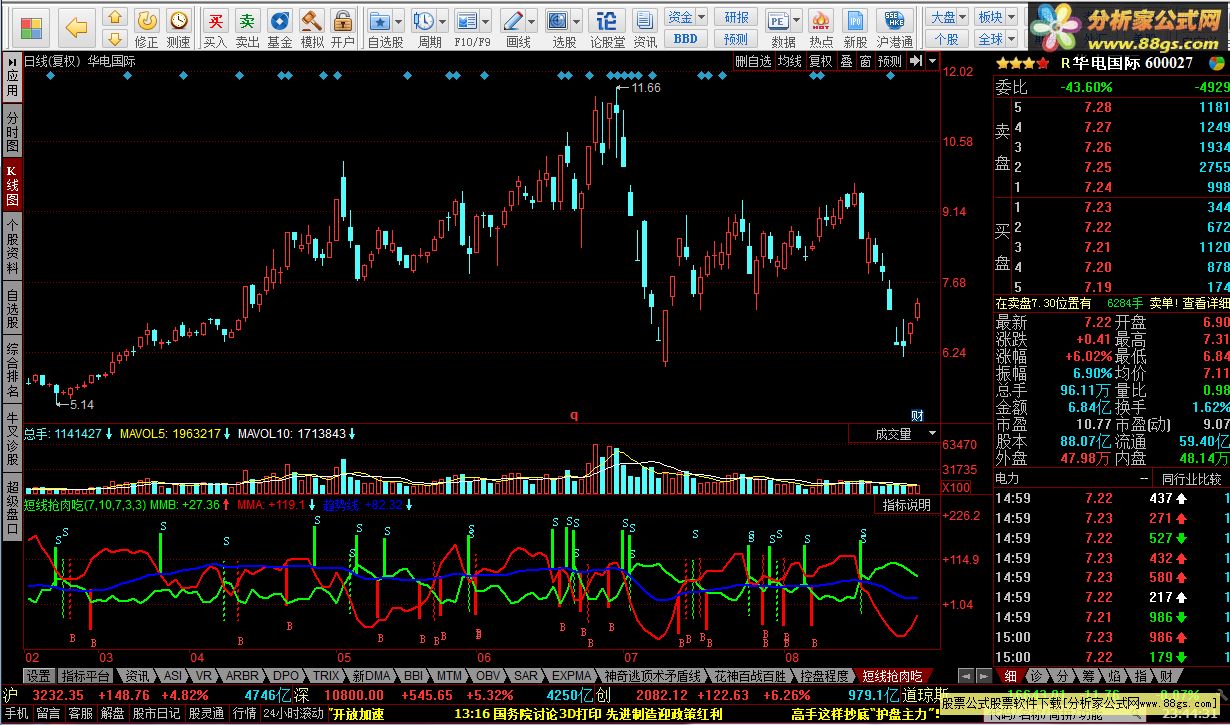Select the SAR indicator tab
This screenshot has height=725, width=1230.
(x=526, y=676)
